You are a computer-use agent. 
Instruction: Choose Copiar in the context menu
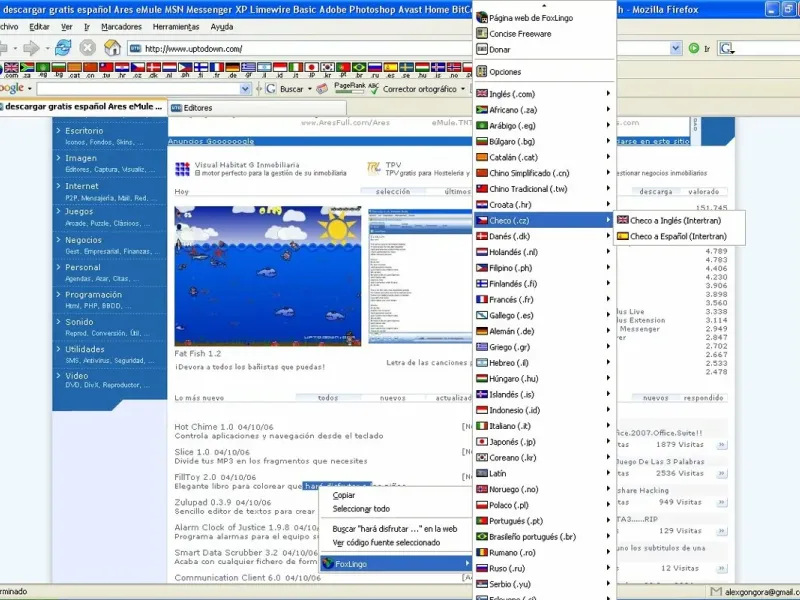coord(344,495)
